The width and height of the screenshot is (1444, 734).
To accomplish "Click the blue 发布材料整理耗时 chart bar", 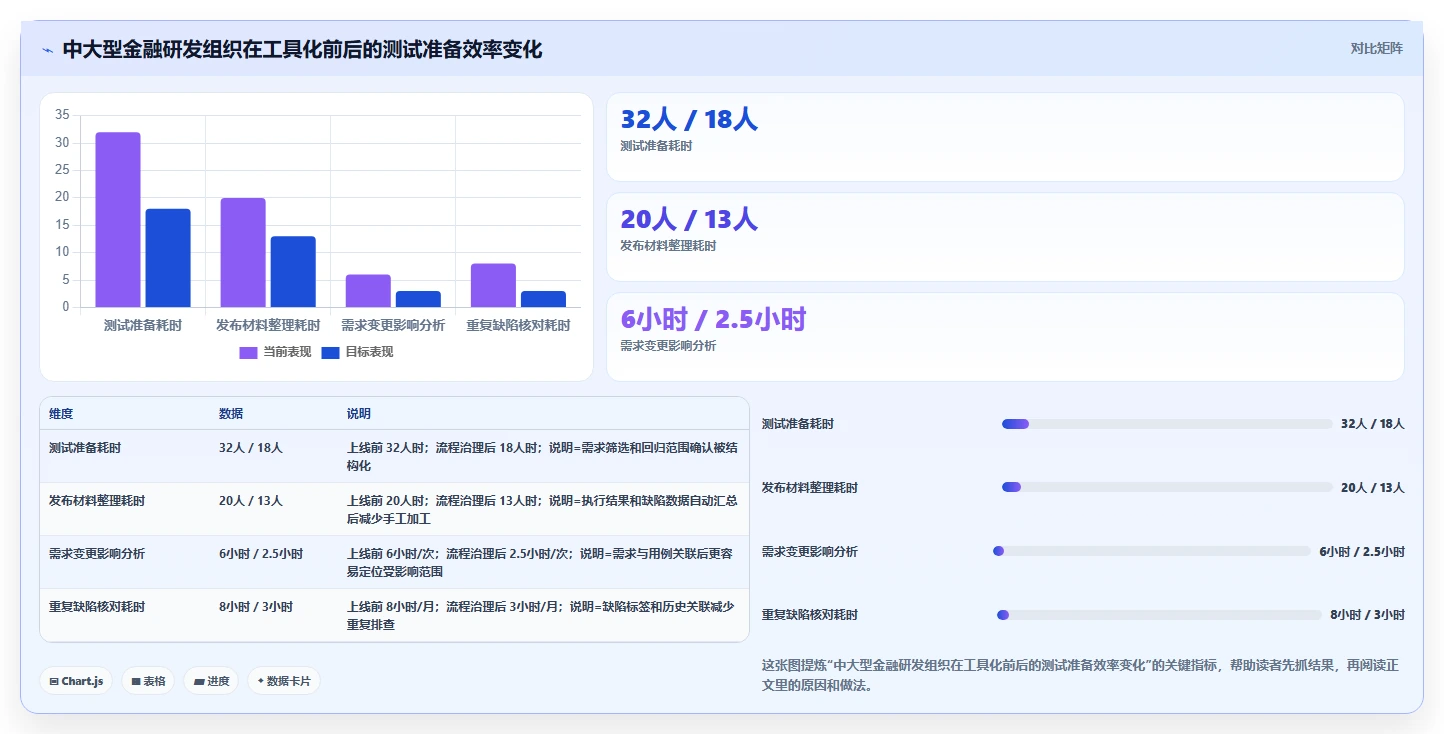I will pos(293,272).
